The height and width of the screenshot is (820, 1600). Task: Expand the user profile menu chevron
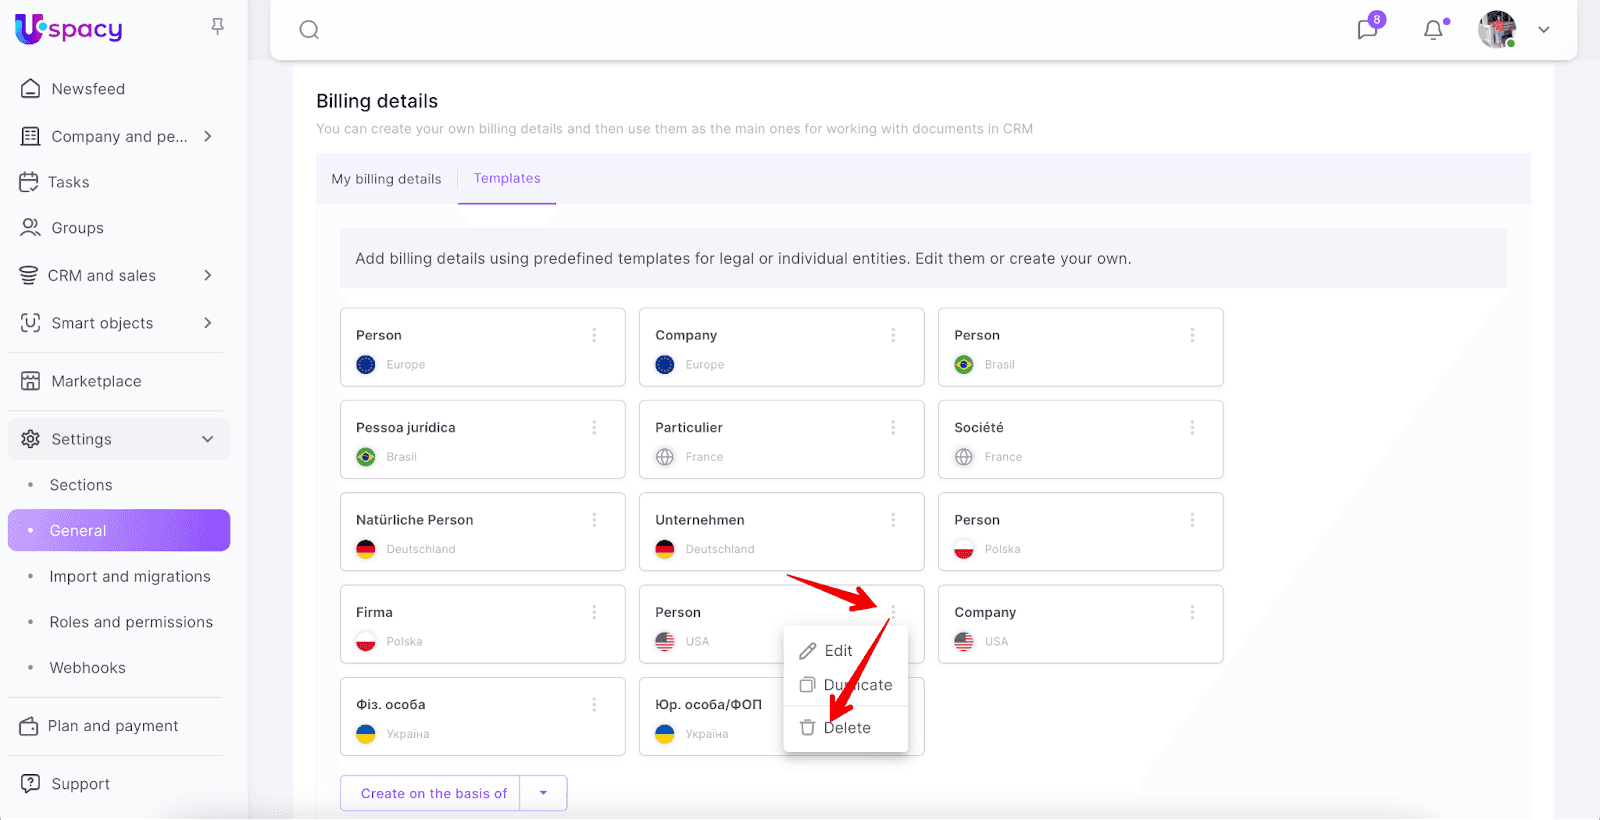click(1544, 30)
